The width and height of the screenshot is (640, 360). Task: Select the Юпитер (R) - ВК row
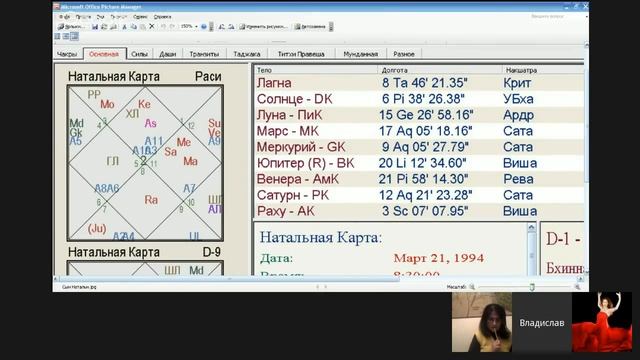(419, 163)
